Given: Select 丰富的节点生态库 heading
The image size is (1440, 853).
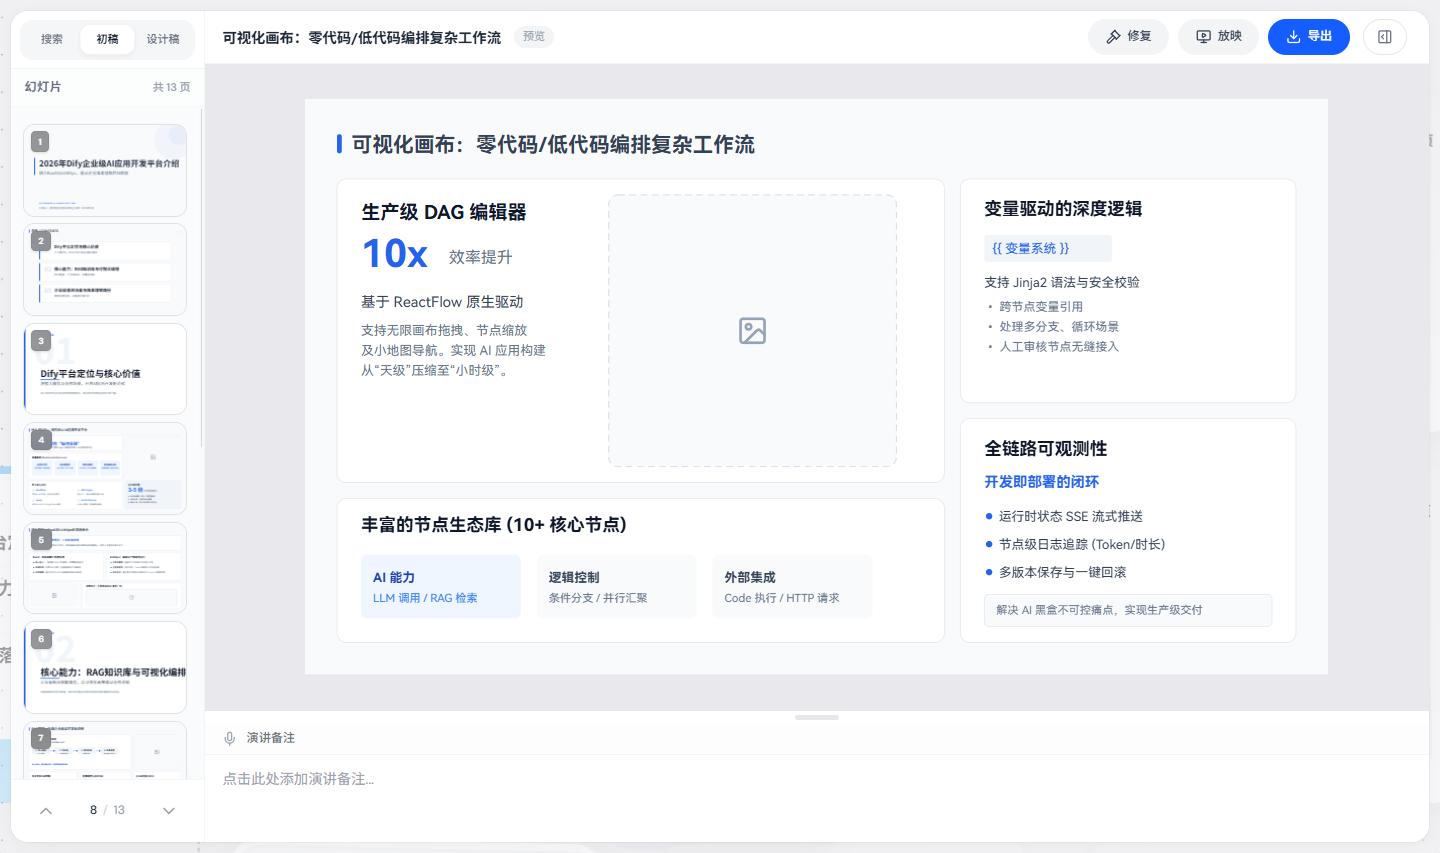Looking at the screenshot, I should tap(494, 525).
